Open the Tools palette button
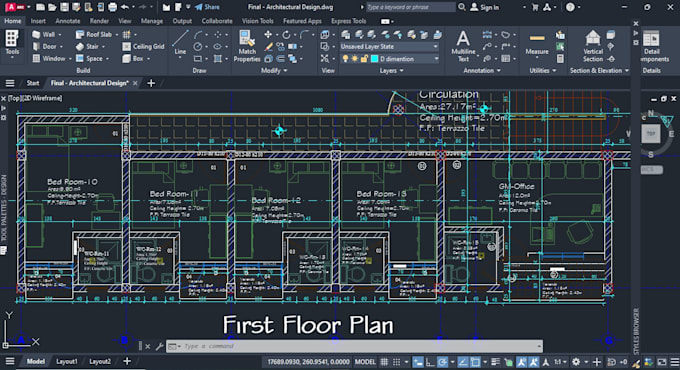Image resolution: width=680 pixels, height=370 pixels. point(12,43)
